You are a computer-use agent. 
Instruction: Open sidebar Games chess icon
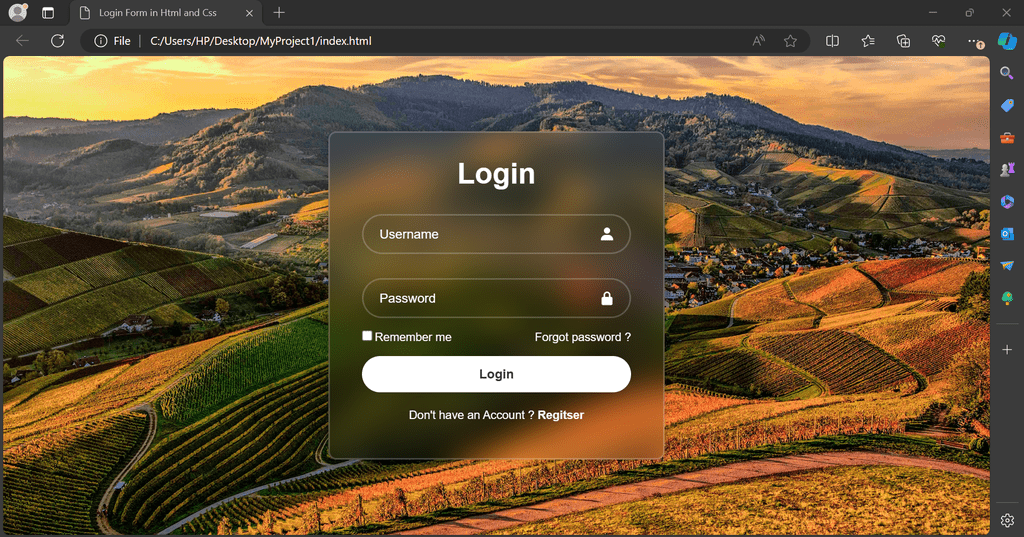click(1007, 169)
